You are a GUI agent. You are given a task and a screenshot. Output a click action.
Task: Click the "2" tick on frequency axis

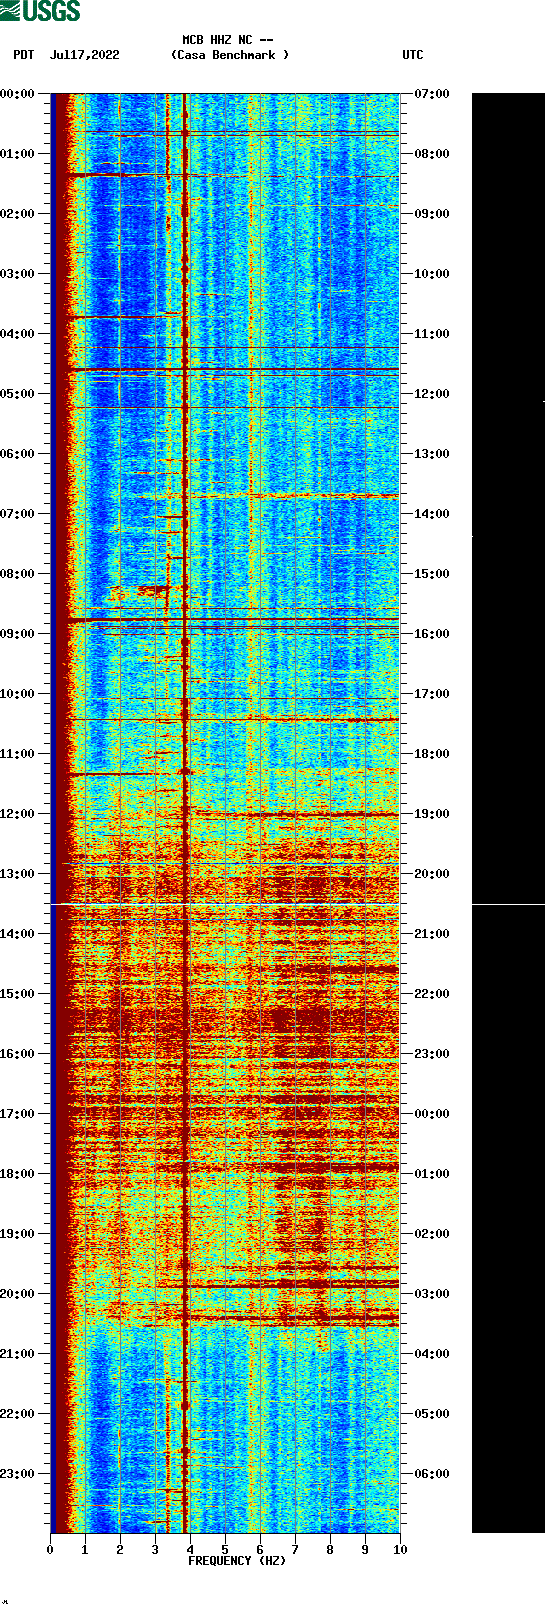pyautogui.click(x=120, y=1550)
